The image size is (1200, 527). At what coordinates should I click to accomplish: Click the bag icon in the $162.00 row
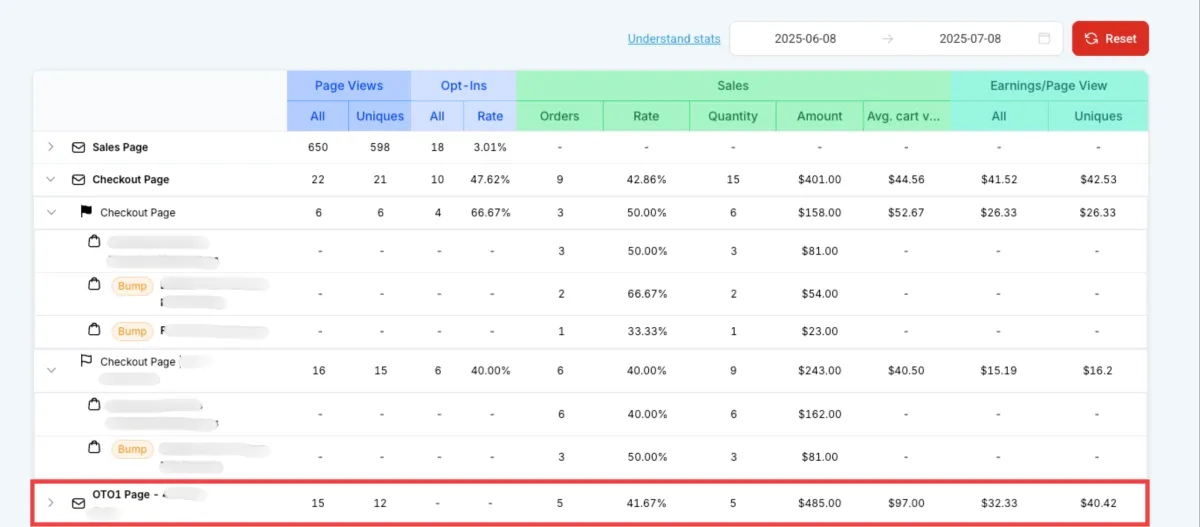click(x=94, y=405)
